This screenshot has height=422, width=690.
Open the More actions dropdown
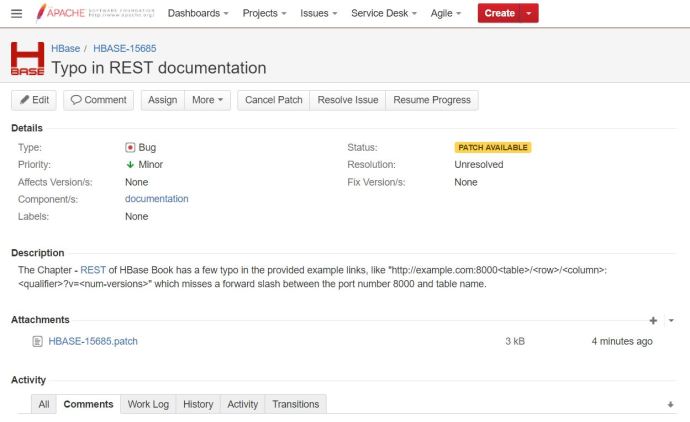click(209, 100)
